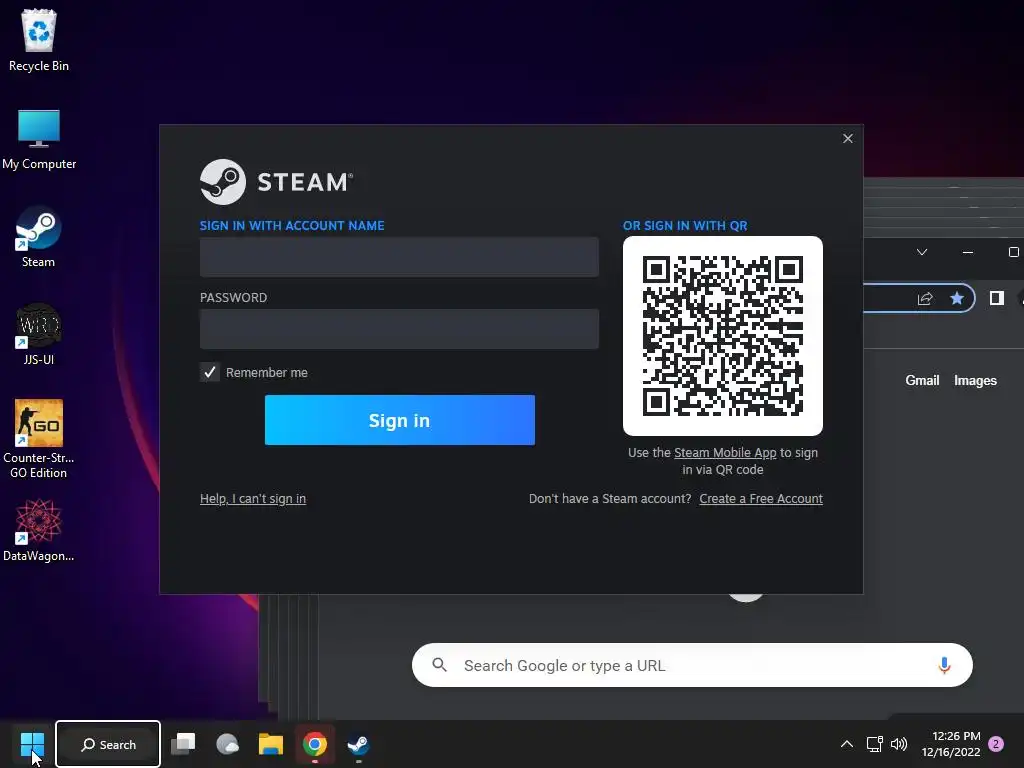The image size is (1024, 768).
Task: Toggle the Remember me checkbox
Action: (210, 372)
